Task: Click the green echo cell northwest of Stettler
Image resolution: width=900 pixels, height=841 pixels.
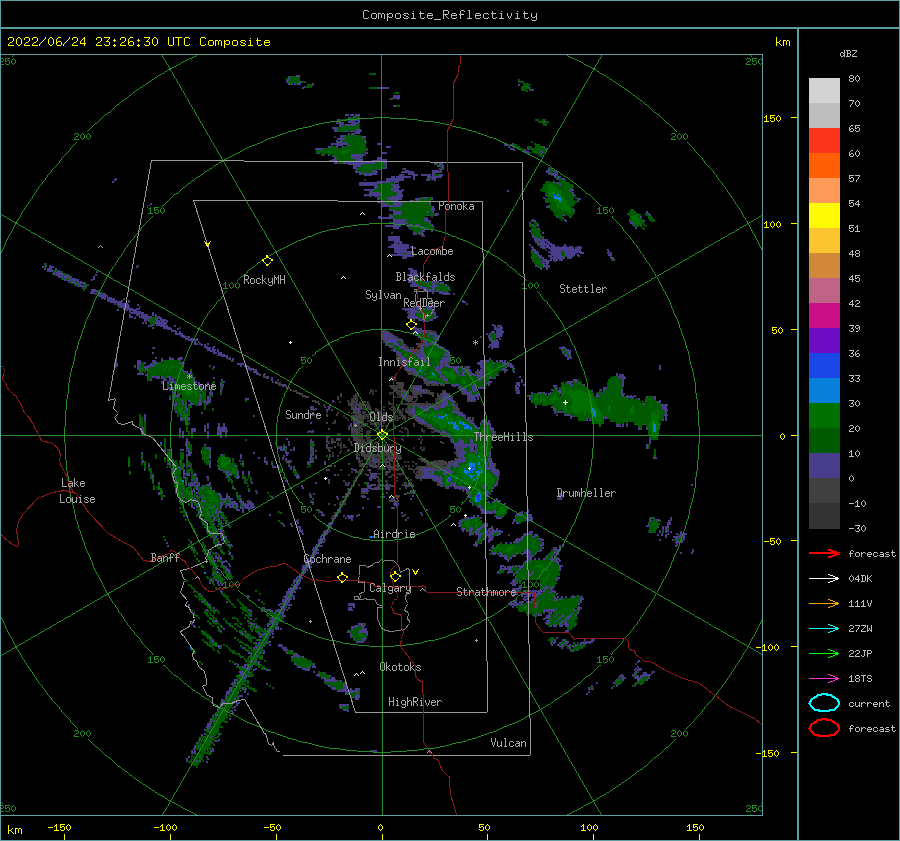Action: 558,198
